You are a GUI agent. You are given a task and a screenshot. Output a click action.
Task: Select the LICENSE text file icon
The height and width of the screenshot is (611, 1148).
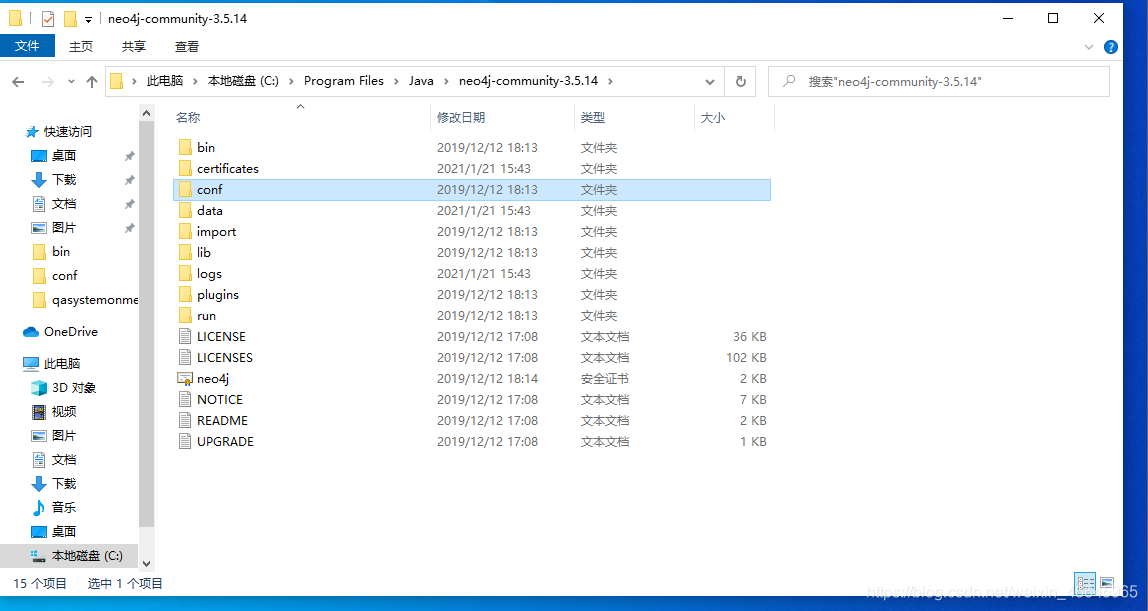tap(185, 337)
